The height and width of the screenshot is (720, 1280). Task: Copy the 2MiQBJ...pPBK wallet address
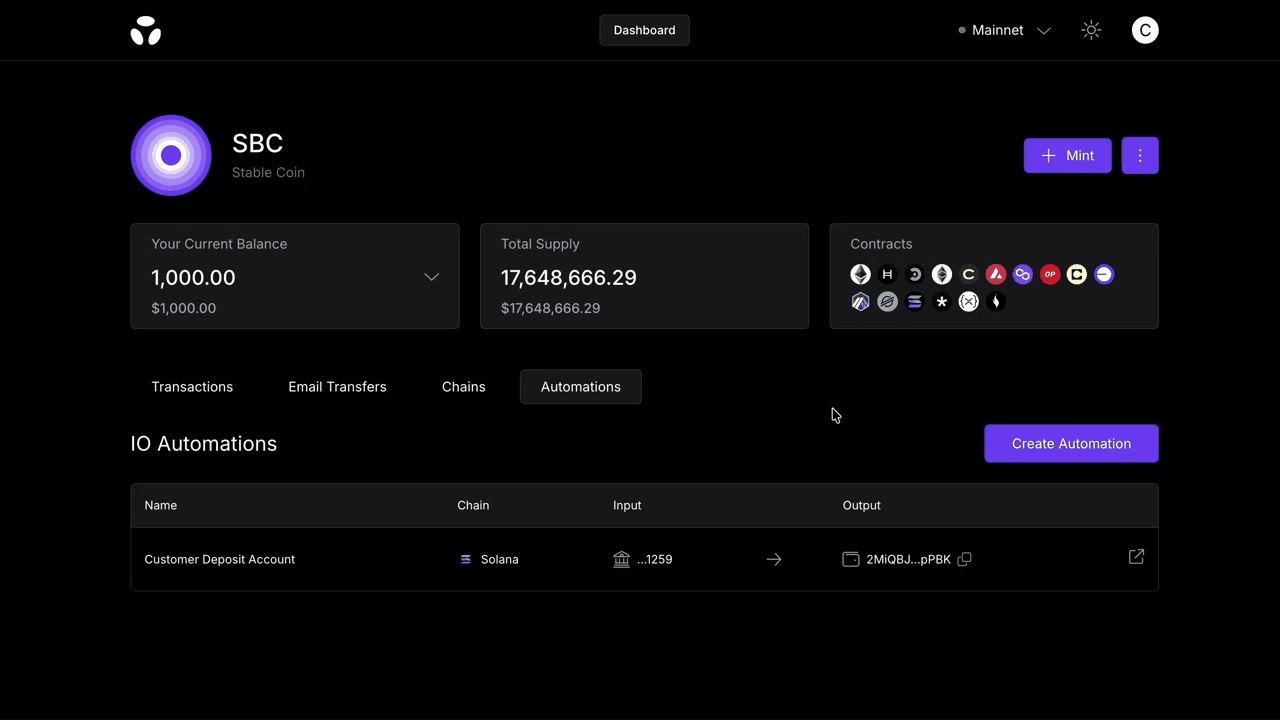click(x=964, y=559)
